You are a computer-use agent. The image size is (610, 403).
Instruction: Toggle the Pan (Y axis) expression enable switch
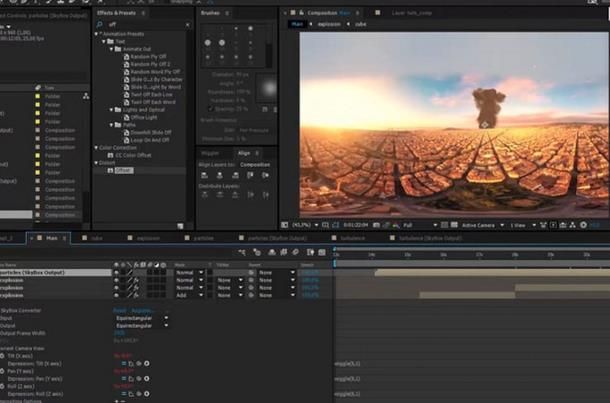point(124,379)
